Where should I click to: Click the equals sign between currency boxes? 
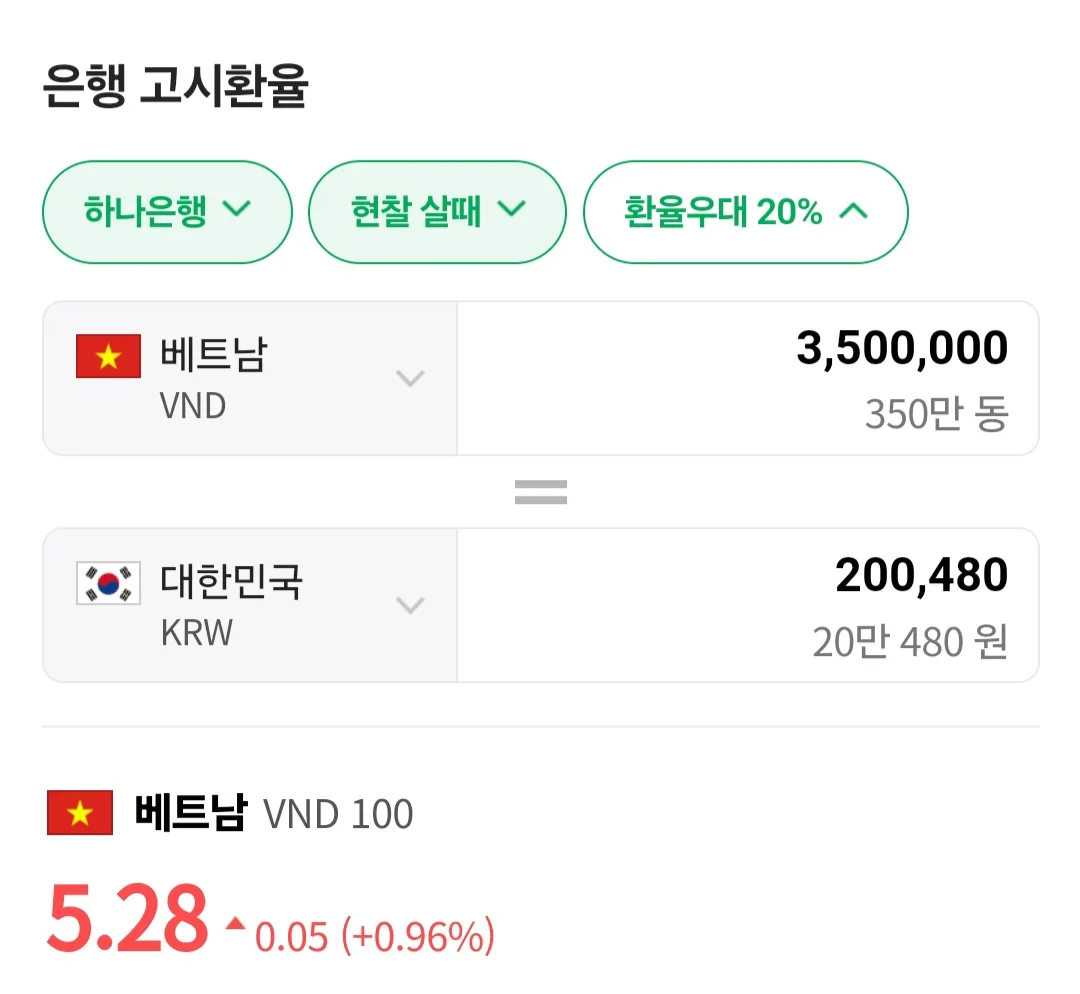tap(541, 492)
